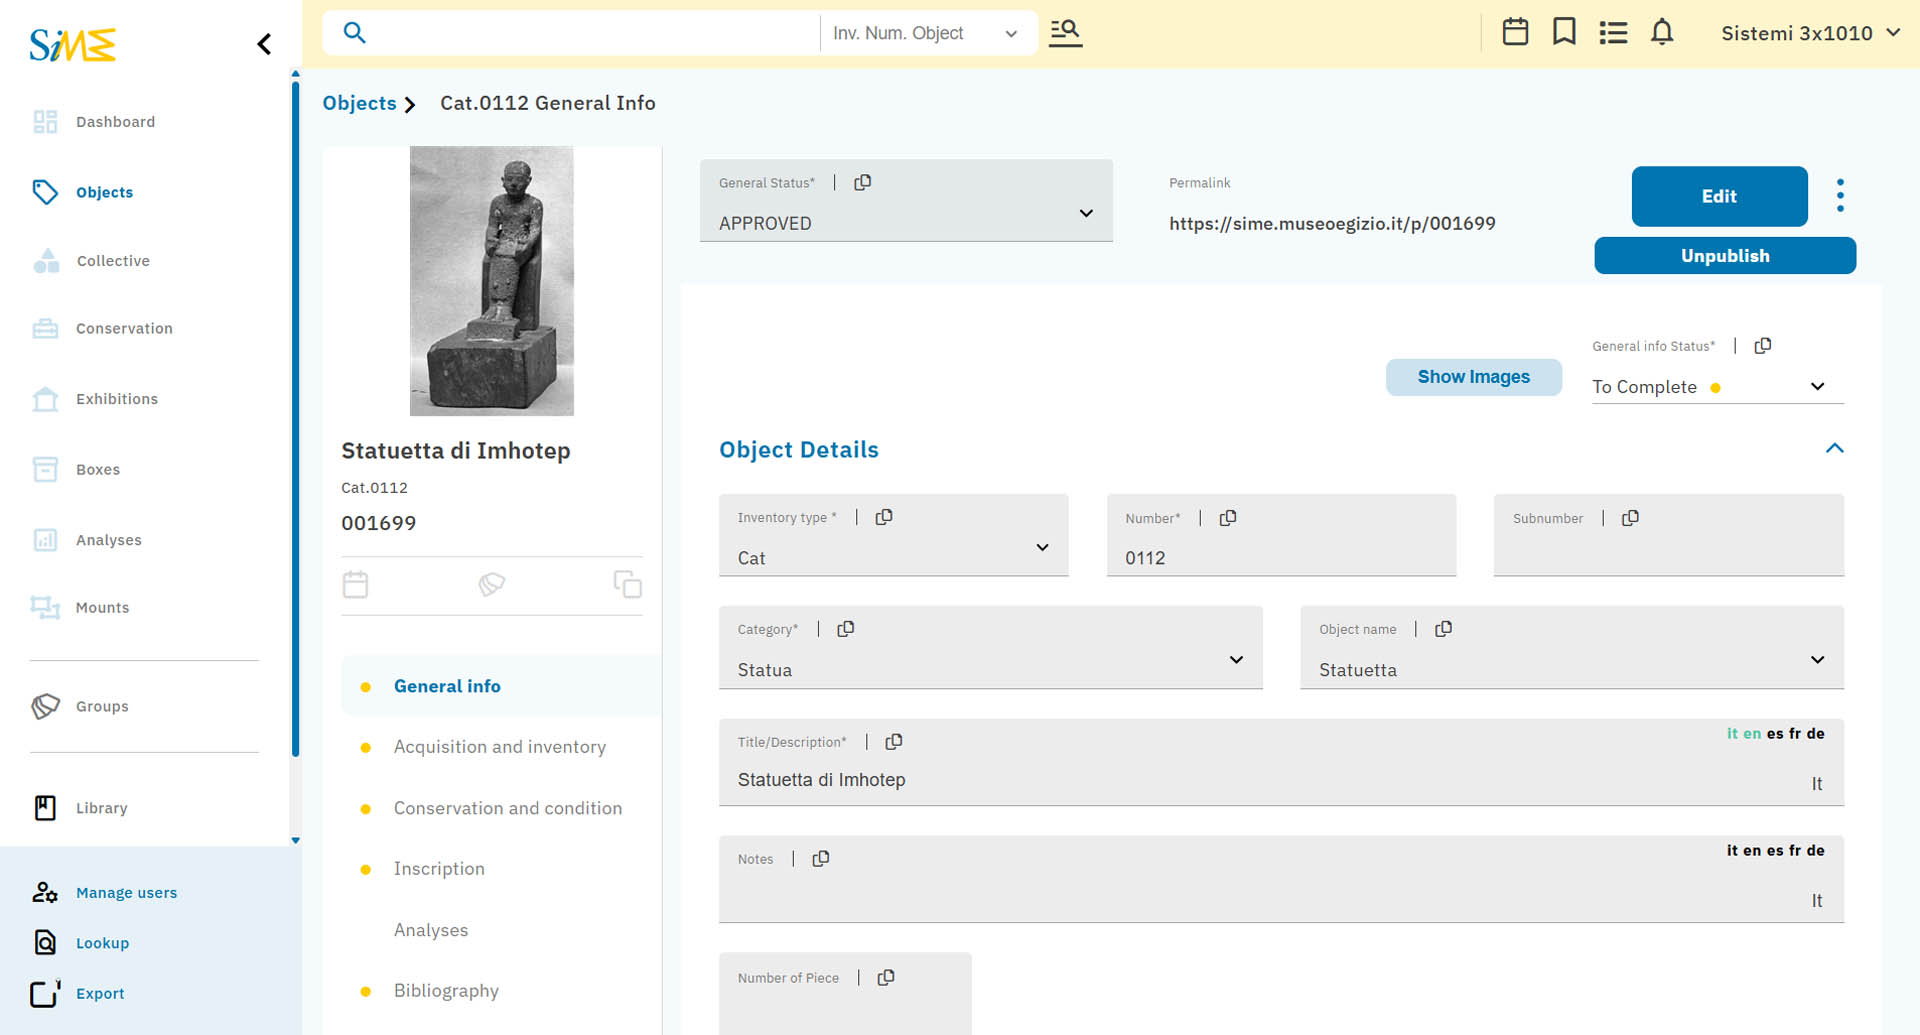Click the copy icon next to Number
The height and width of the screenshot is (1035, 1920).
pos(1228,518)
